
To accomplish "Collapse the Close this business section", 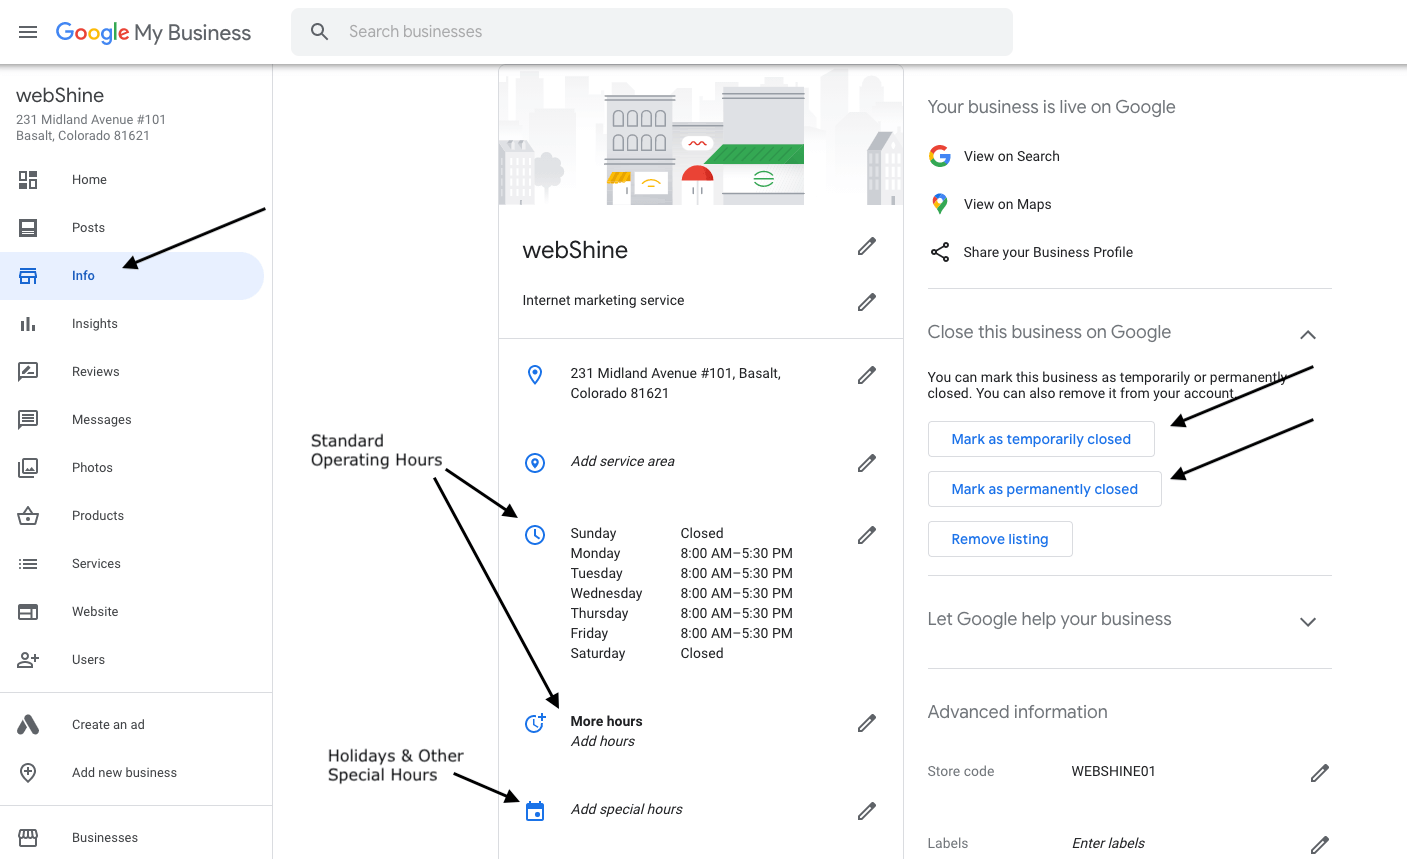I will (1308, 335).
